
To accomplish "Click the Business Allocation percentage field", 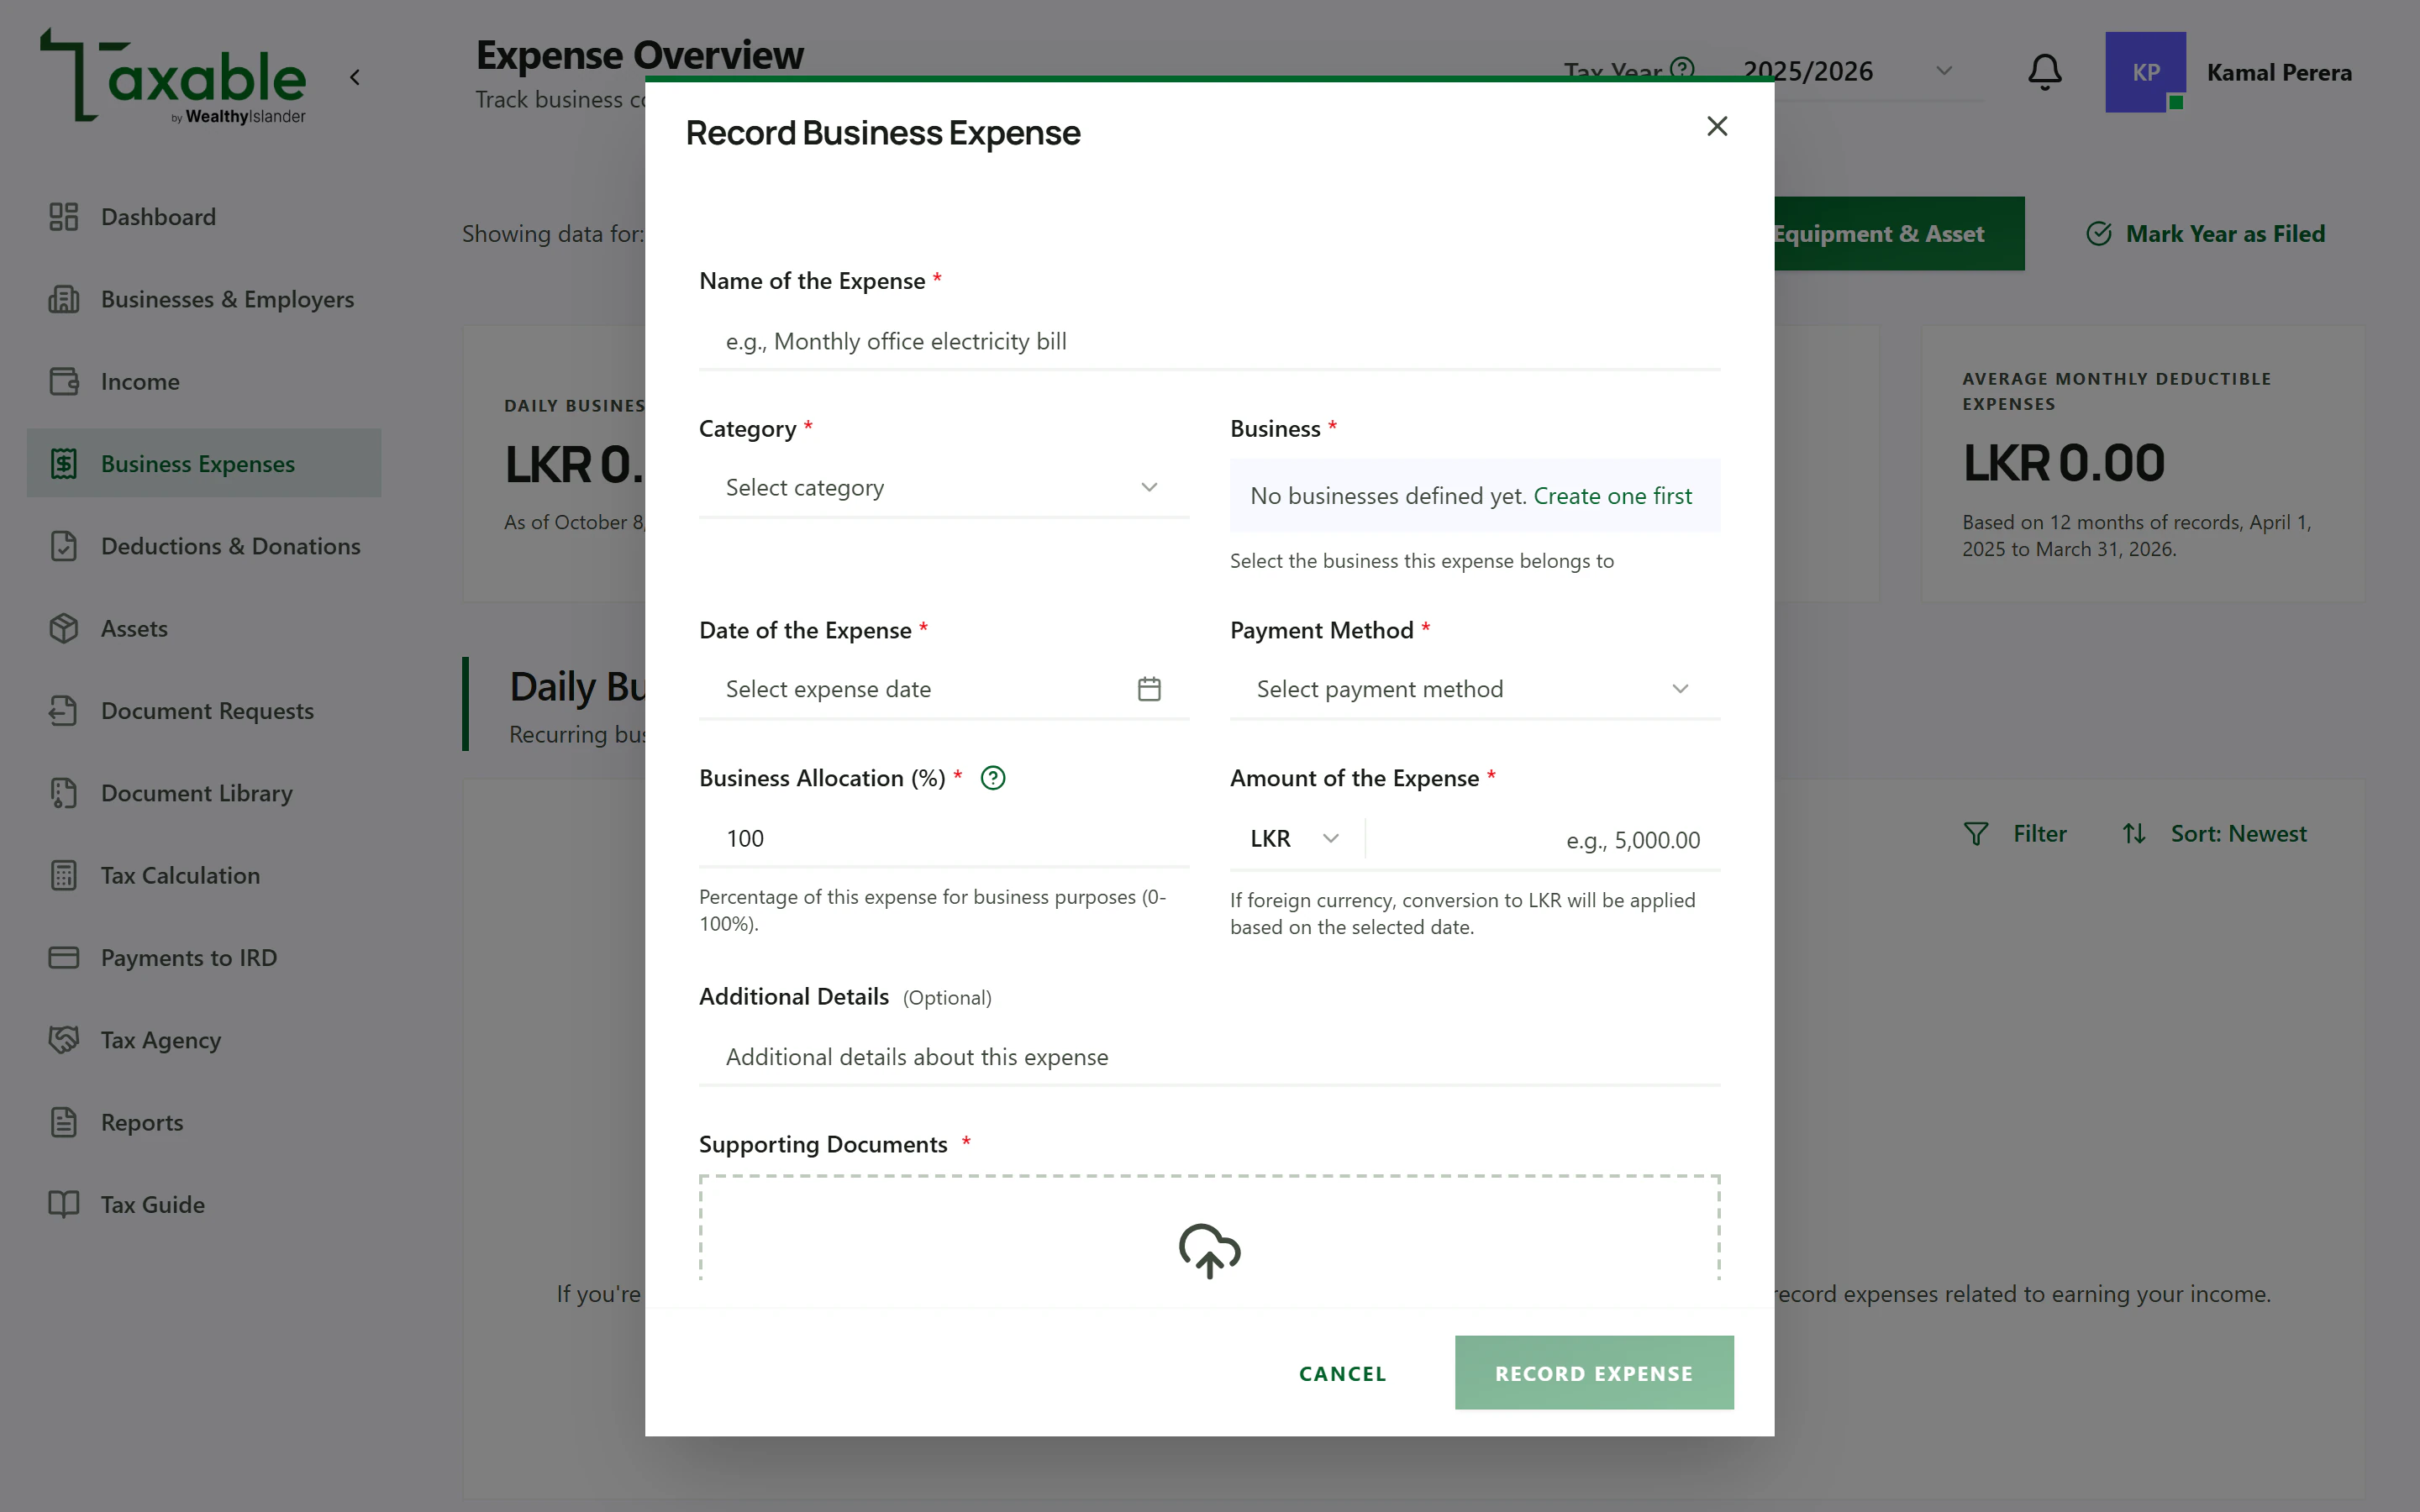I will (x=943, y=838).
